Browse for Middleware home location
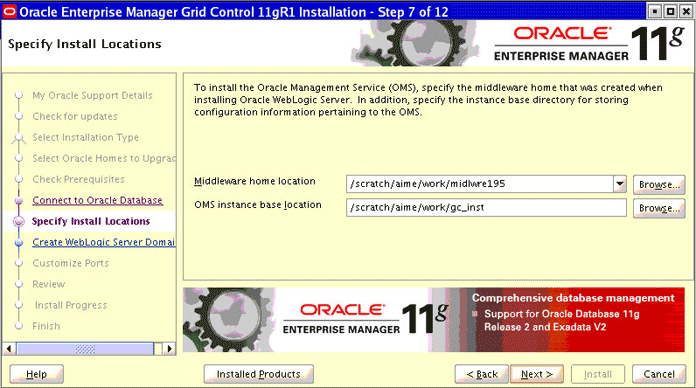696x388 pixels. point(659,184)
